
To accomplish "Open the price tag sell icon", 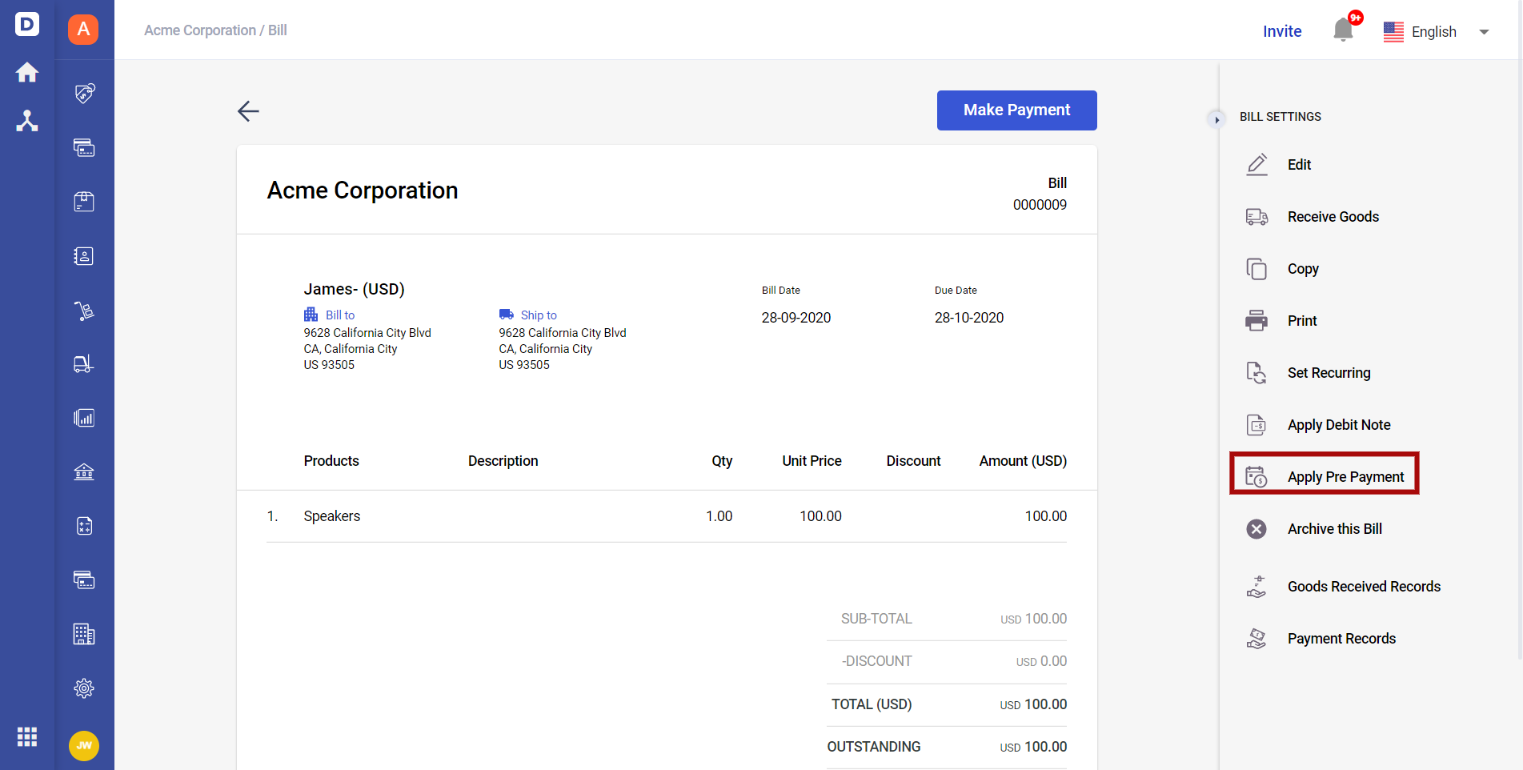I will coord(84,94).
